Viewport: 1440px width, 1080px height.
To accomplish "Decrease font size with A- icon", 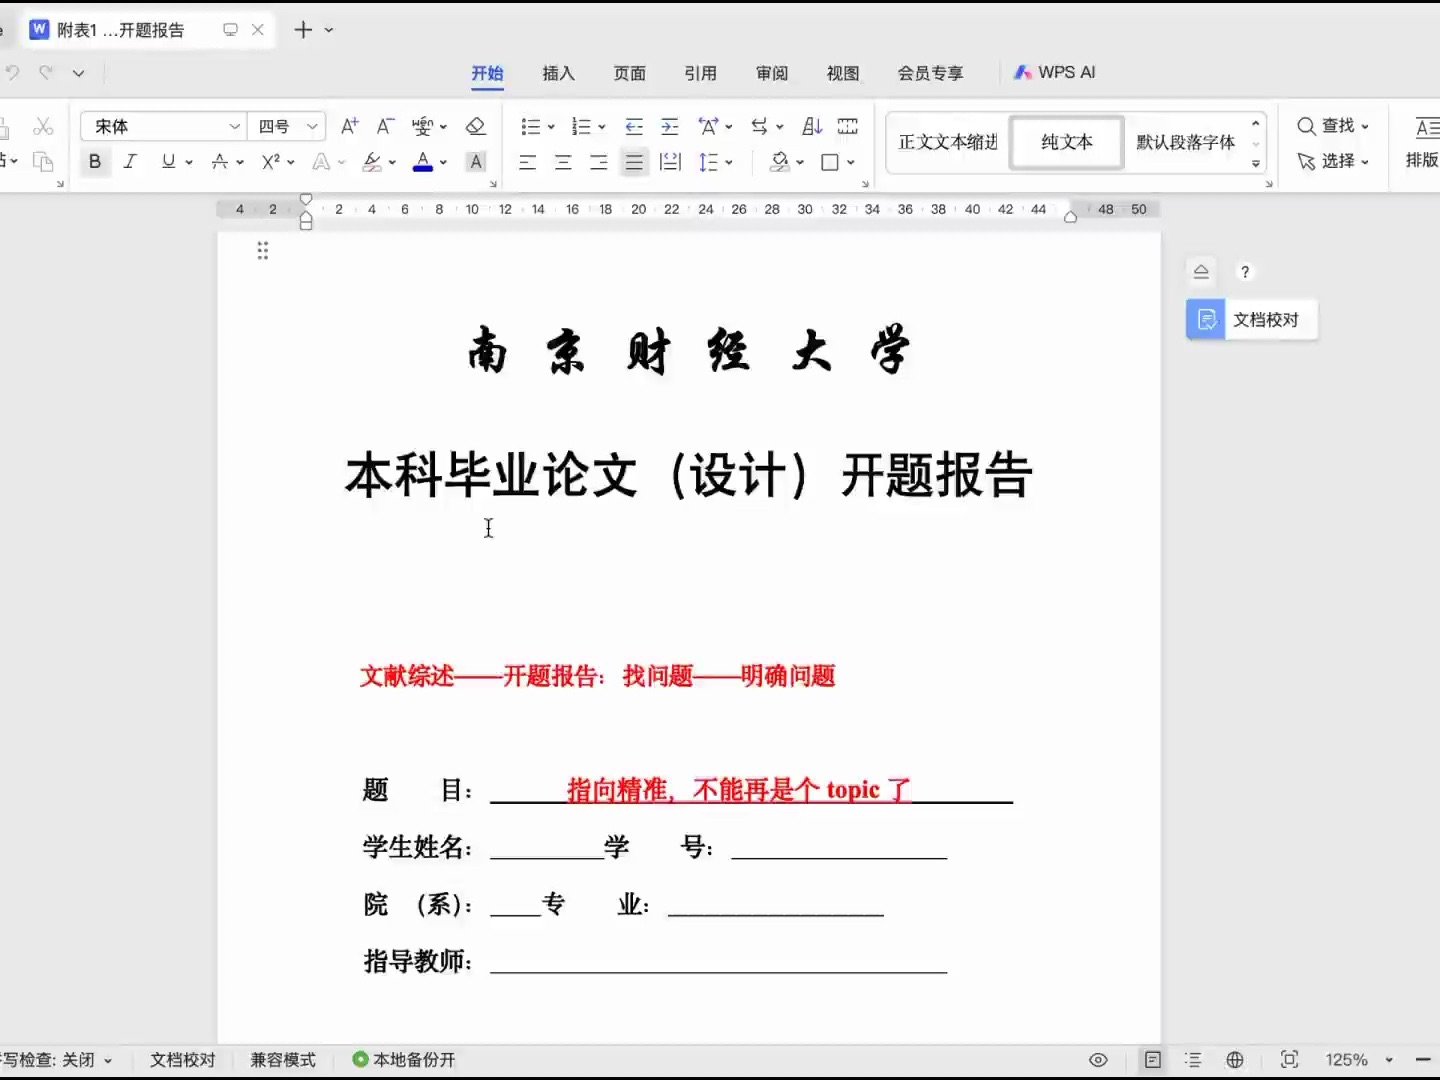I will pos(385,126).
